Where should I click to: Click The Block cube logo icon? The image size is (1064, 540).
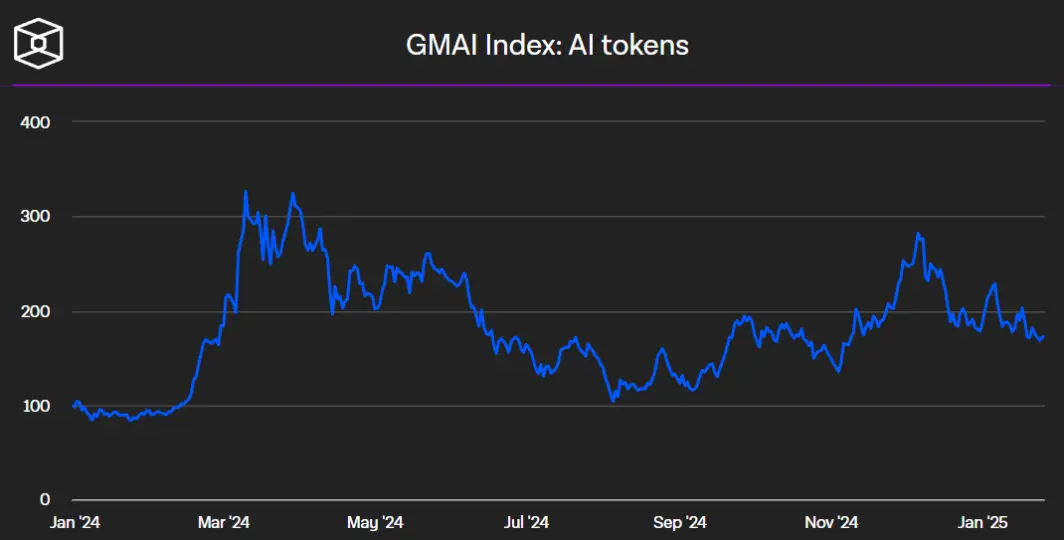coord(39,43)
